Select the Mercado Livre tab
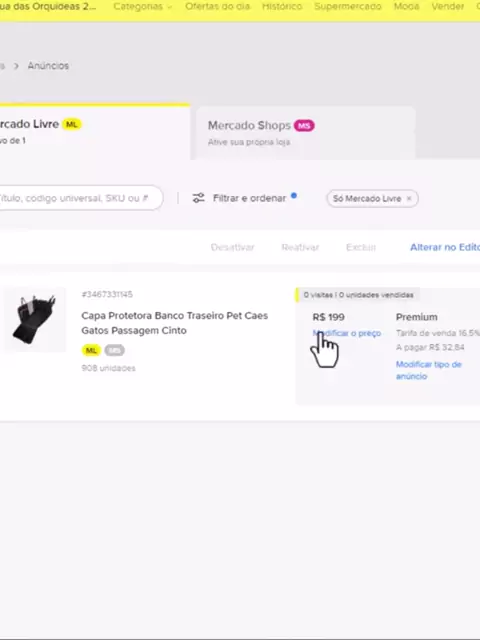Screen dimensions: 480x640 (95, 132)
